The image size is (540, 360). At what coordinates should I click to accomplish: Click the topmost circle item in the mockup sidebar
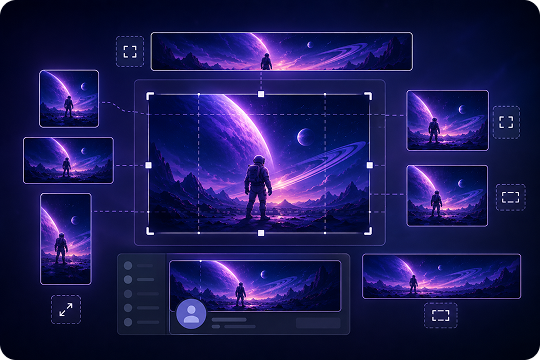[x=128, y=266]
